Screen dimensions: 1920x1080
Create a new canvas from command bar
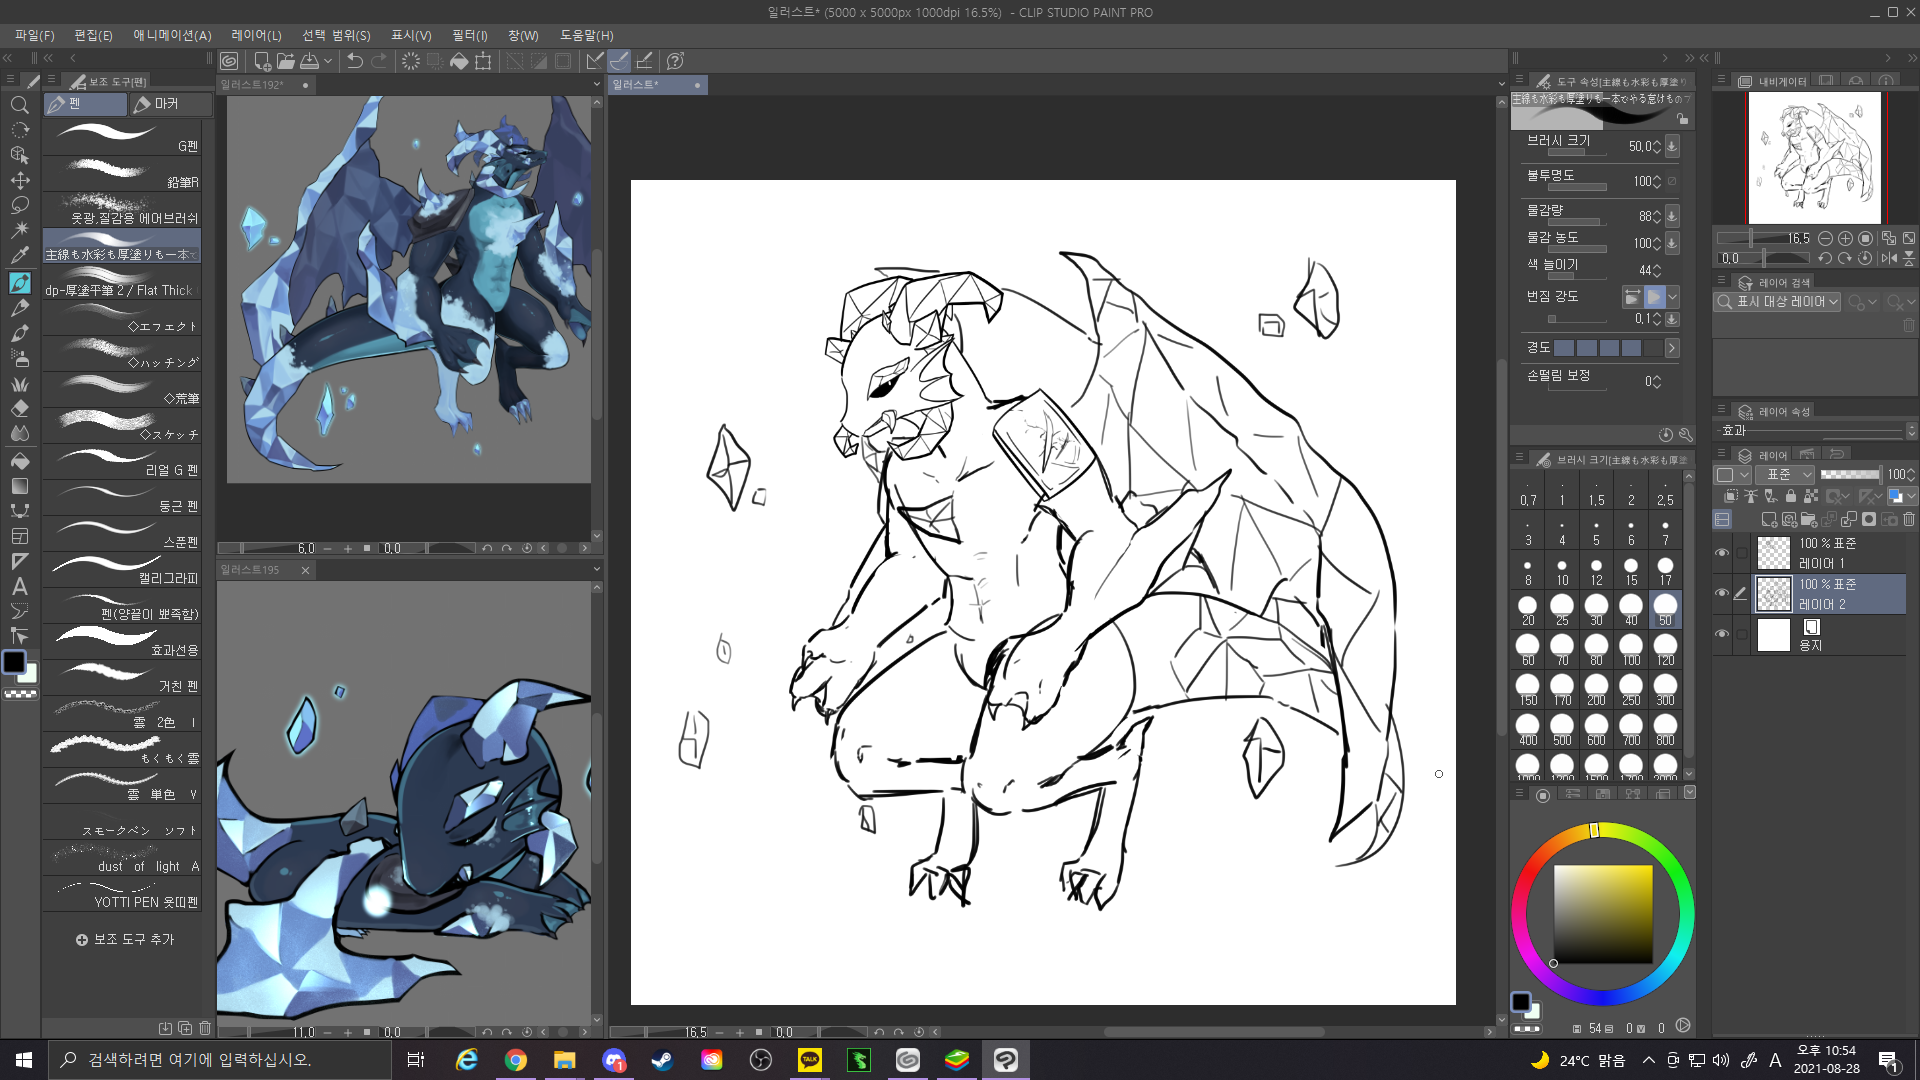262,61
